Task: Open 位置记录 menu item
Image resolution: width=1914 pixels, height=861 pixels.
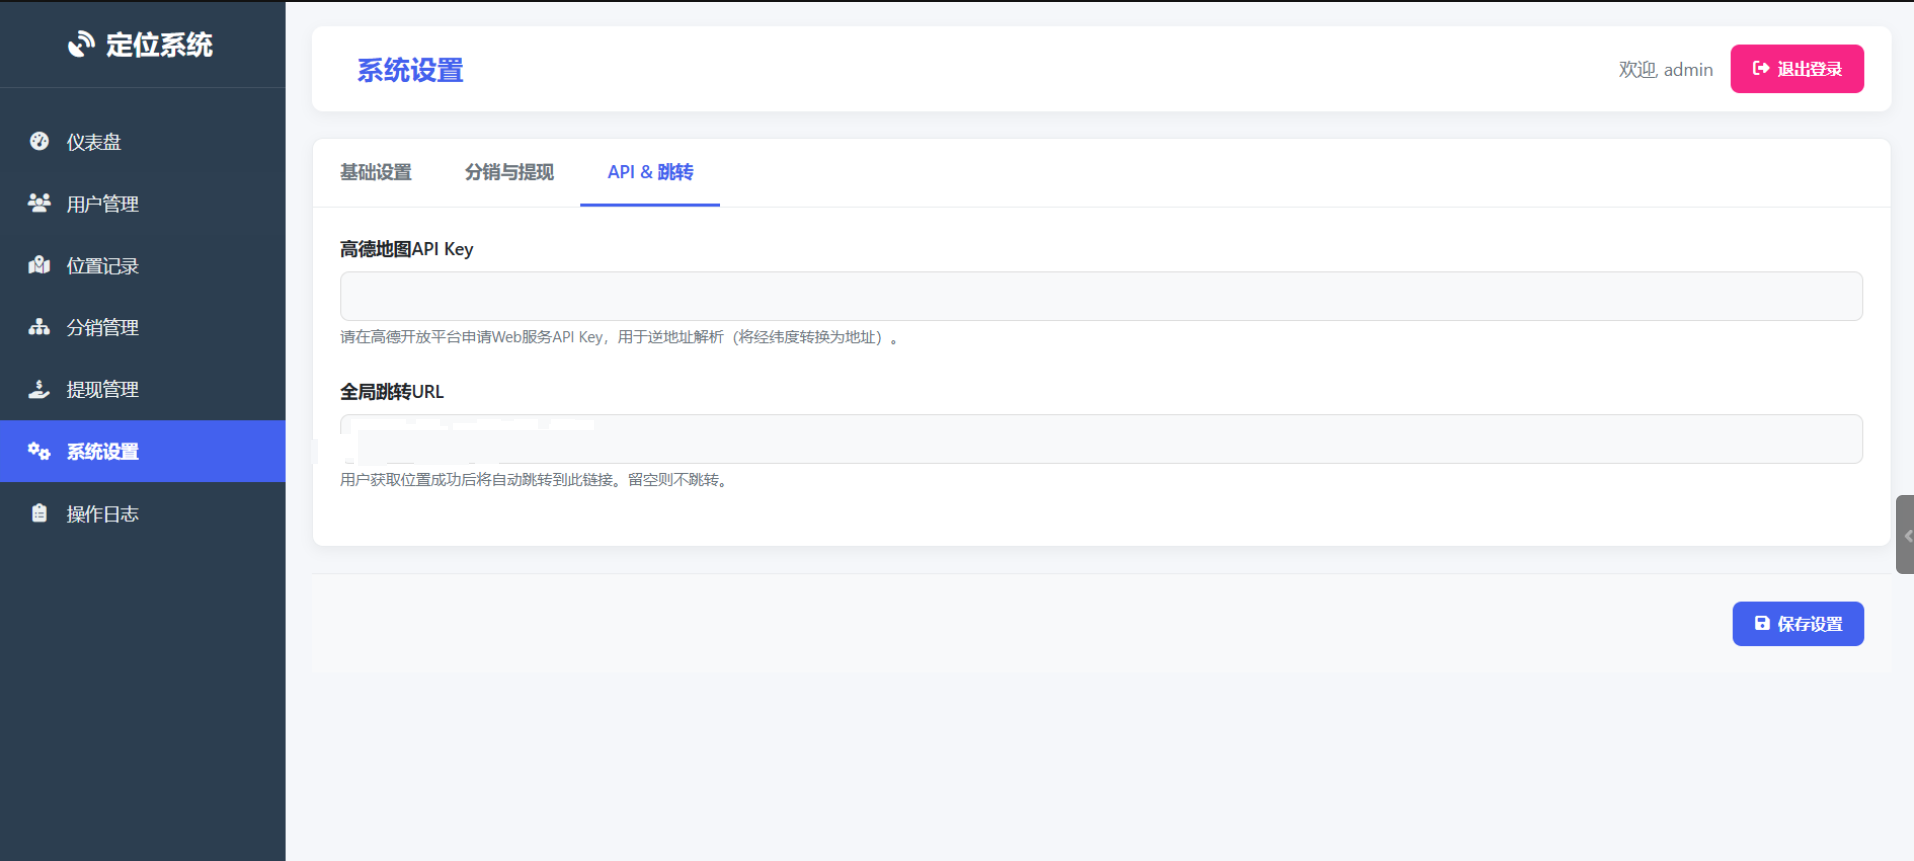Action: click(143, 266)
